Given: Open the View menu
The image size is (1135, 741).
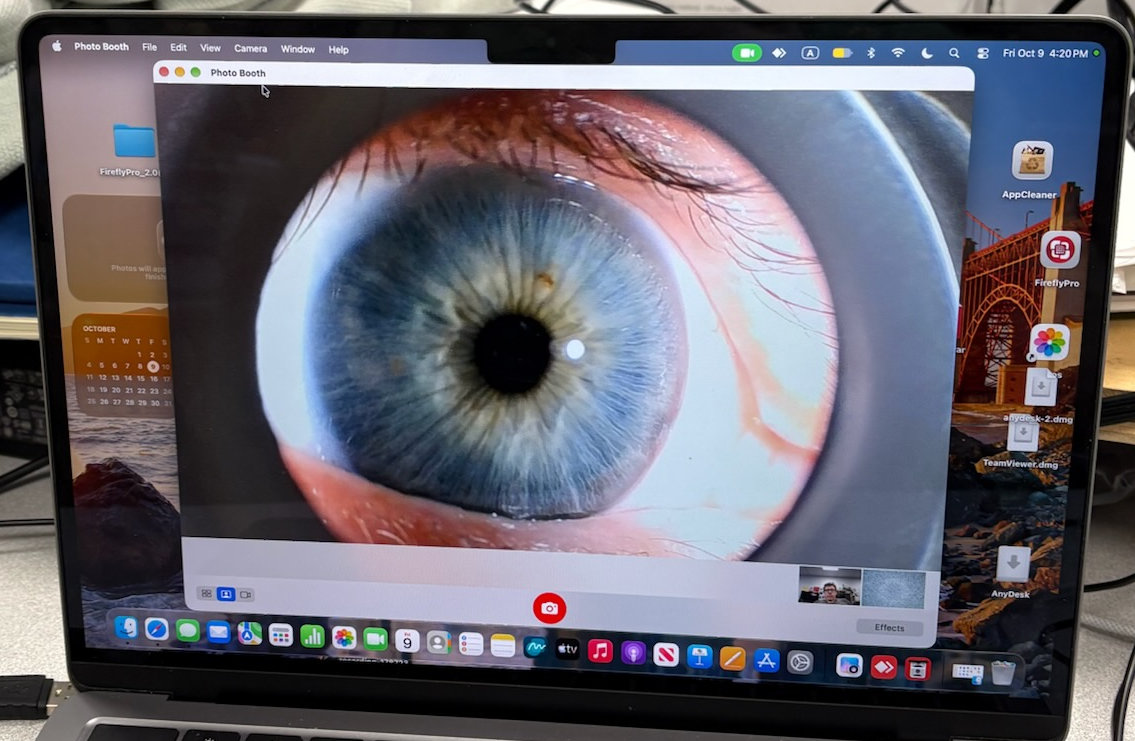Looking at the screenshot, I should (210, 48).
